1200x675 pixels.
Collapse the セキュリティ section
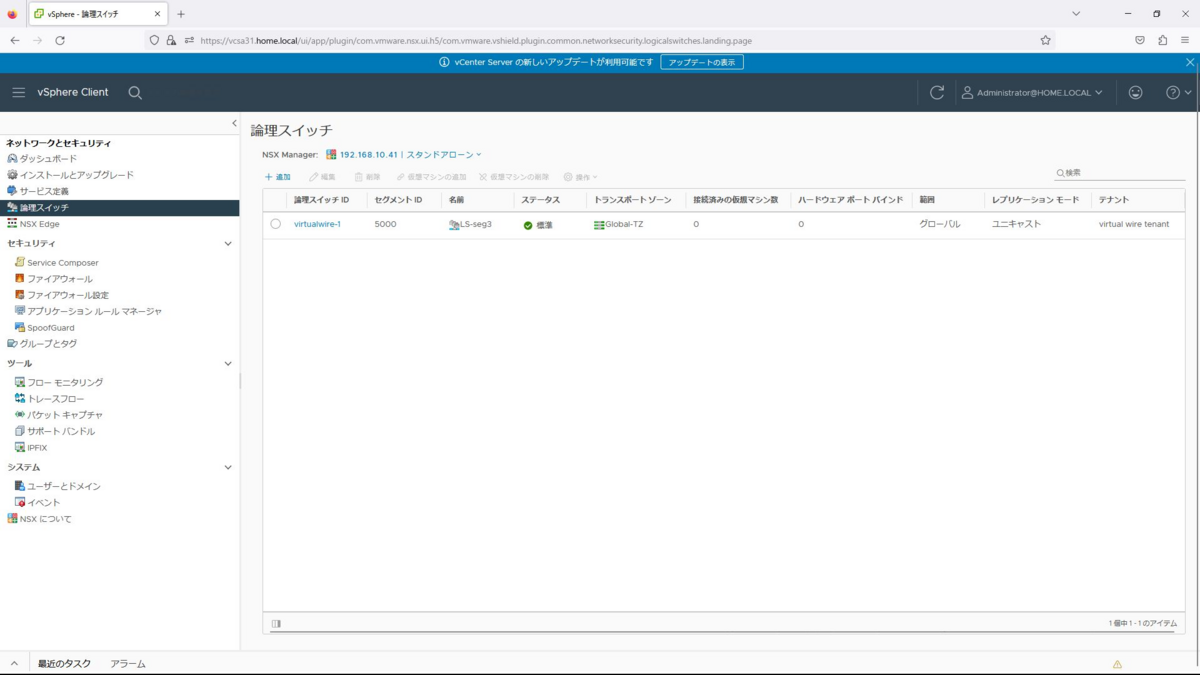228,243
